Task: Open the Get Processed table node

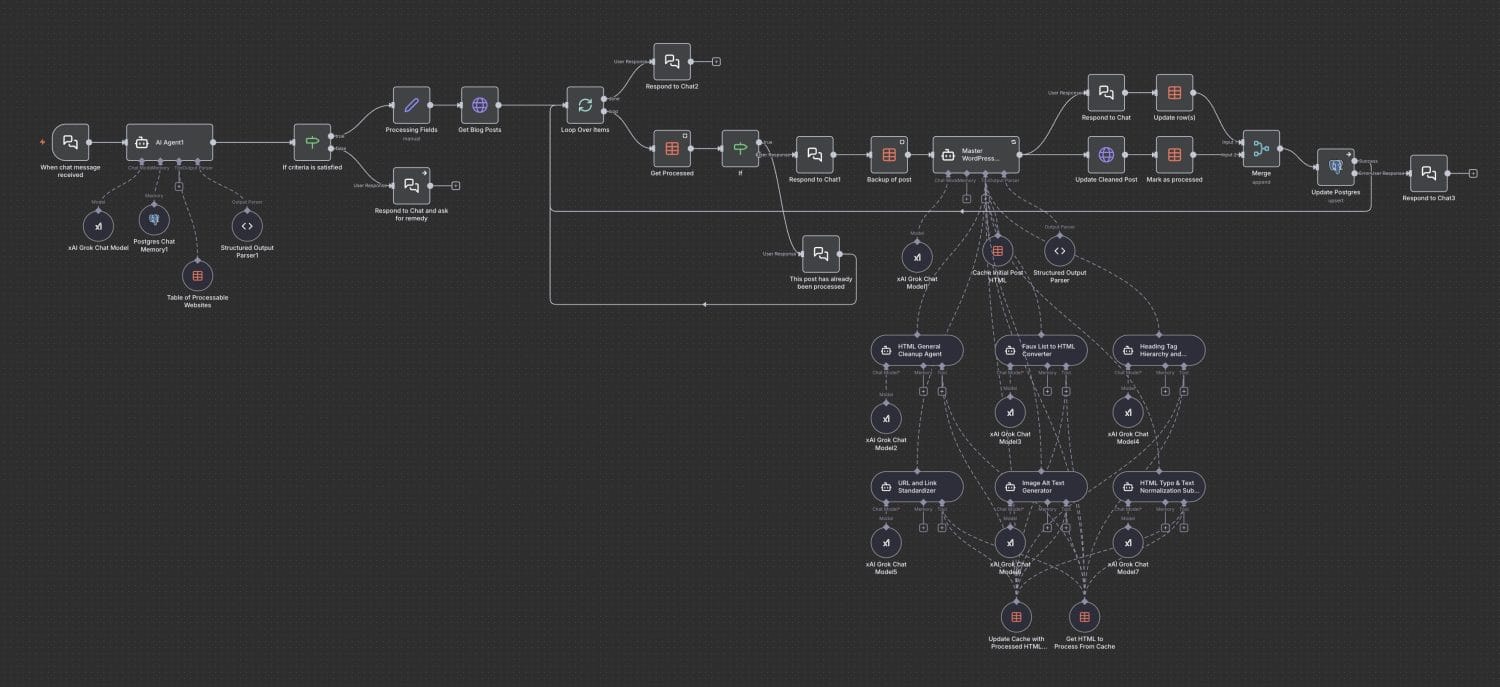Action: click(x=672, y=149)
